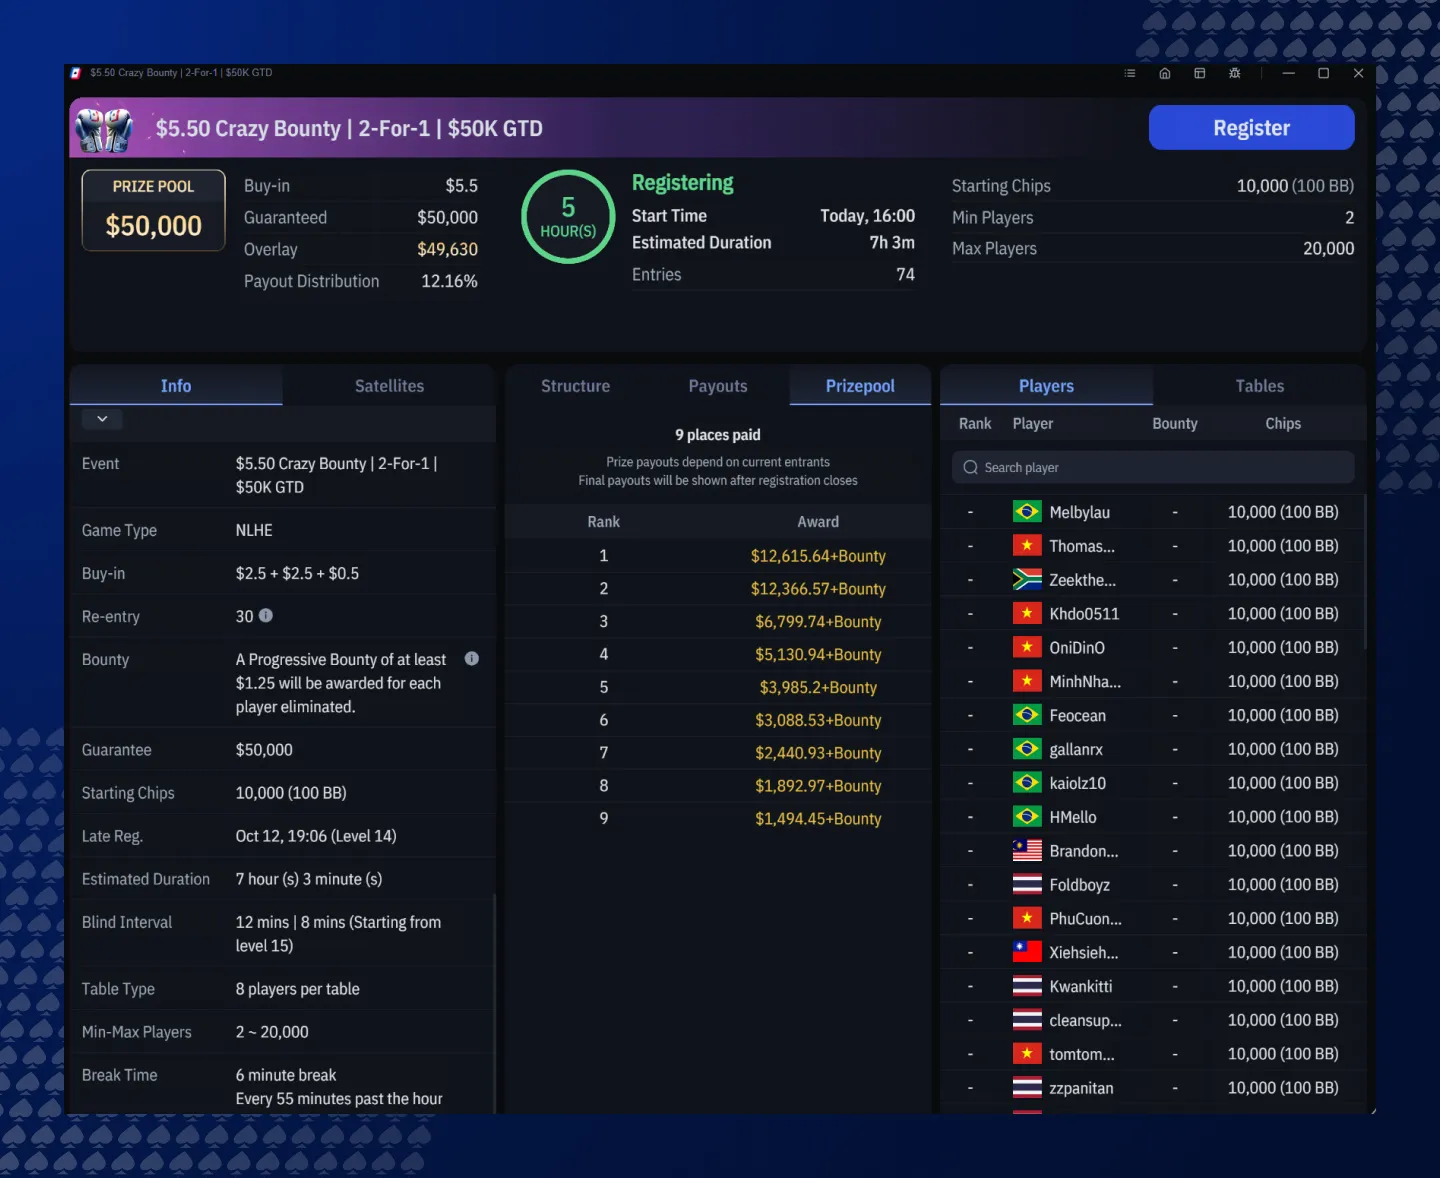Click the $1,494.45+Bounty award
This screenshot has width=1440, height=1178.
pos(818,819)
